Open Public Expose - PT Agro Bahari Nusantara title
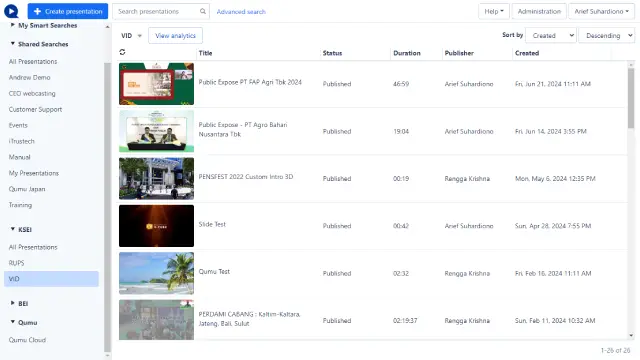The width and height of the screenshot is (640, 360). (x=243, y=129)
